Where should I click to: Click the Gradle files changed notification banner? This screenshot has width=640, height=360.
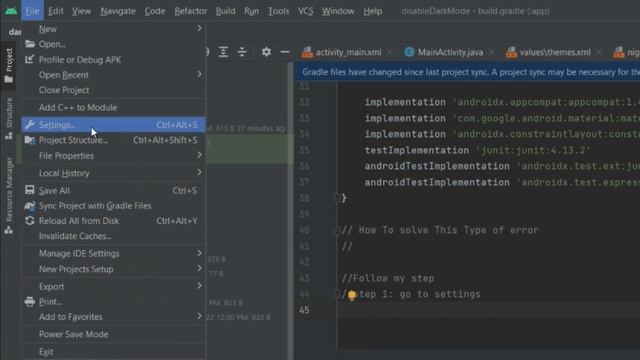point(468,72)
